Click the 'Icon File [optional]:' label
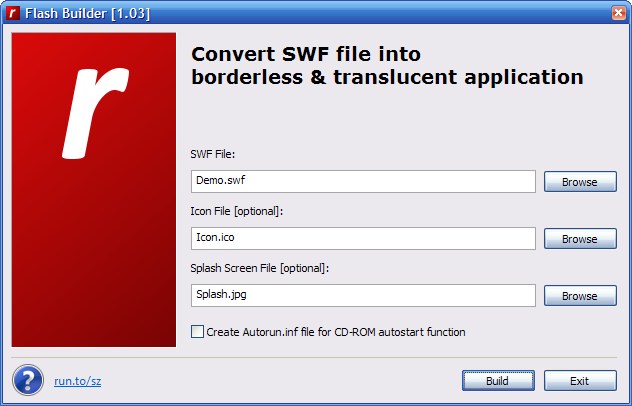This screenshot has height=406, width=632. (x=237, y=211)
